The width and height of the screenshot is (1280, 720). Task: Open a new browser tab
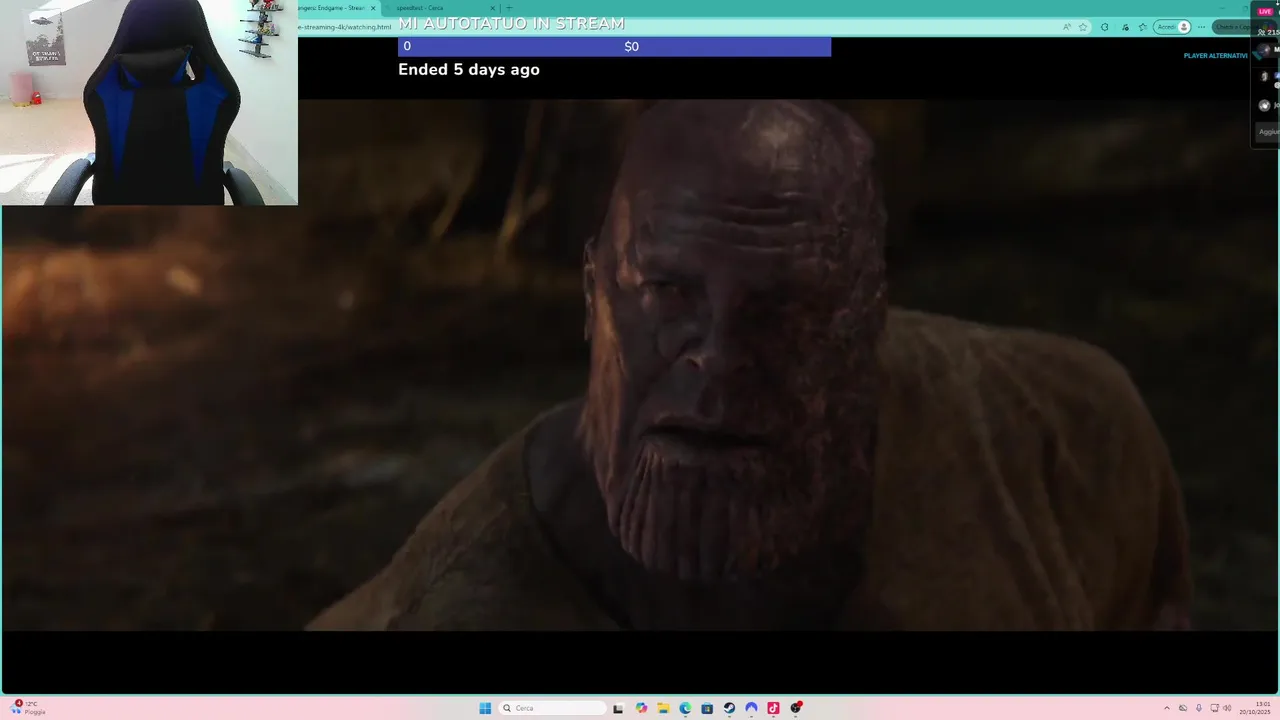[x=508, y=8]
